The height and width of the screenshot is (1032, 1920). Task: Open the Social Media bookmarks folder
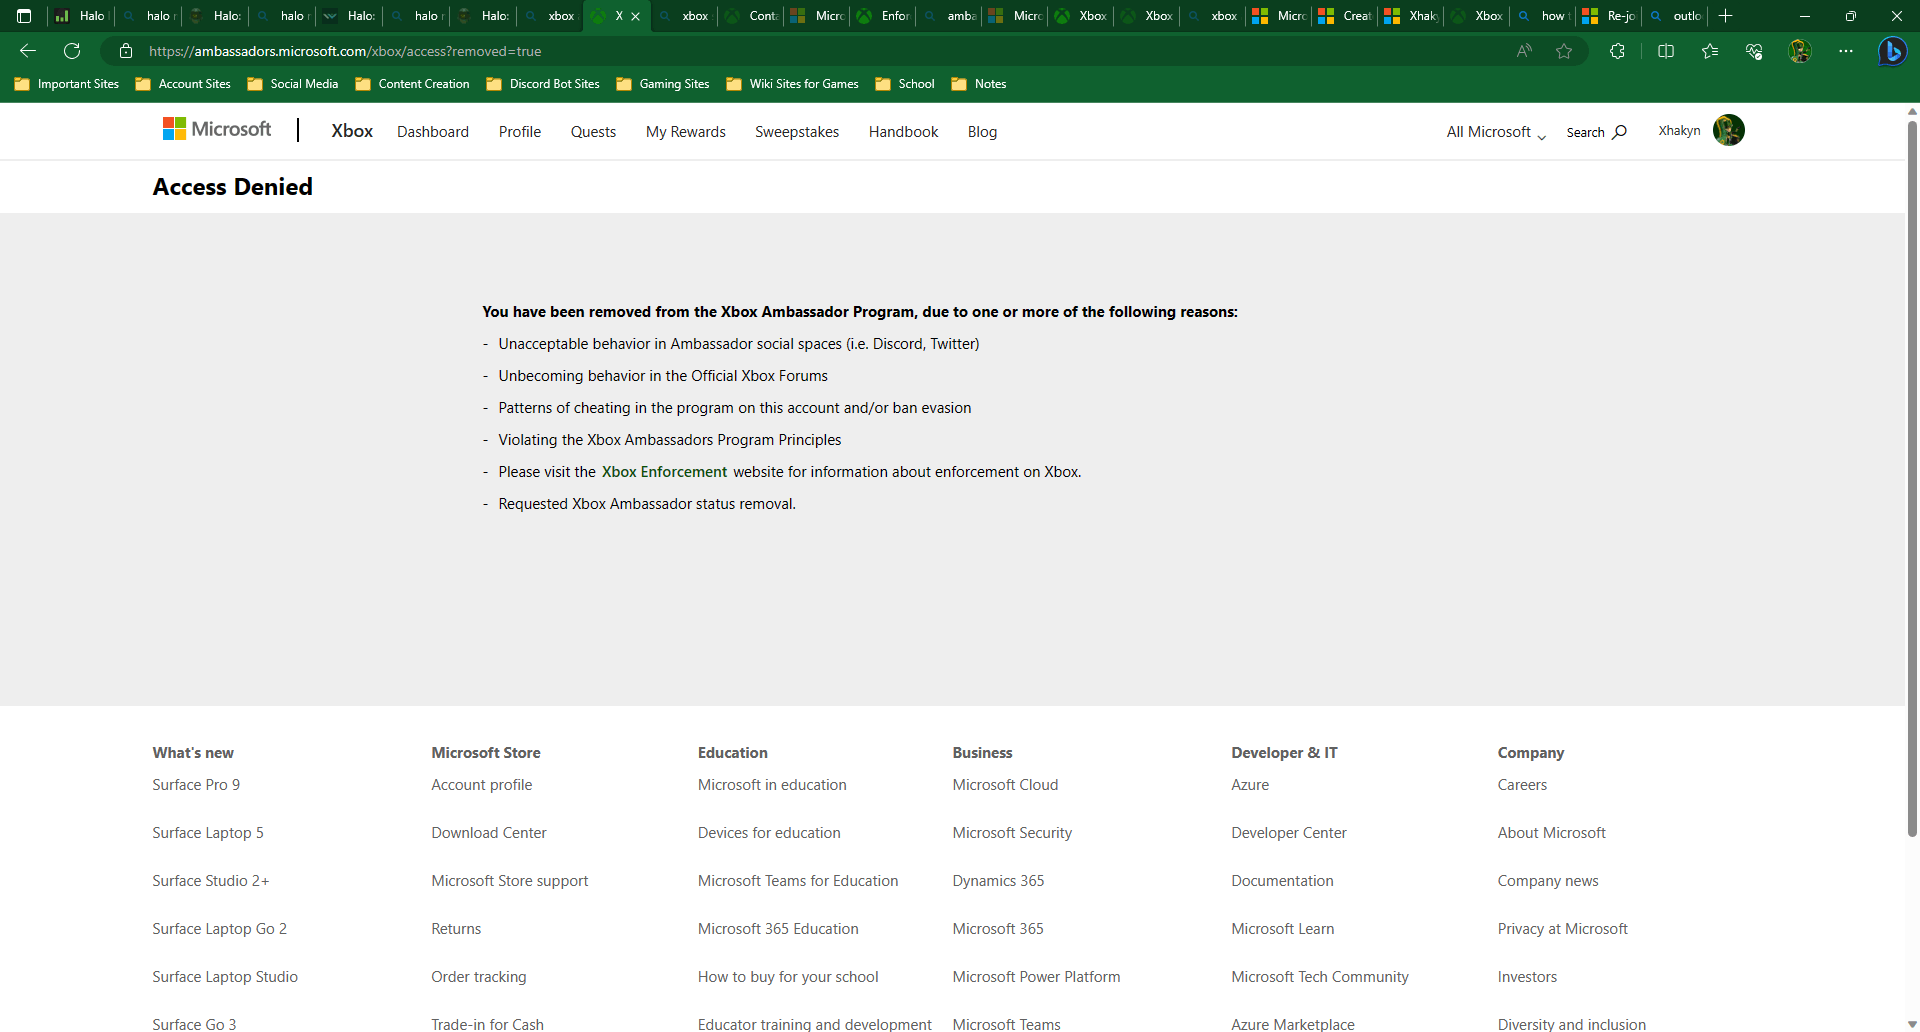point(293,84)
